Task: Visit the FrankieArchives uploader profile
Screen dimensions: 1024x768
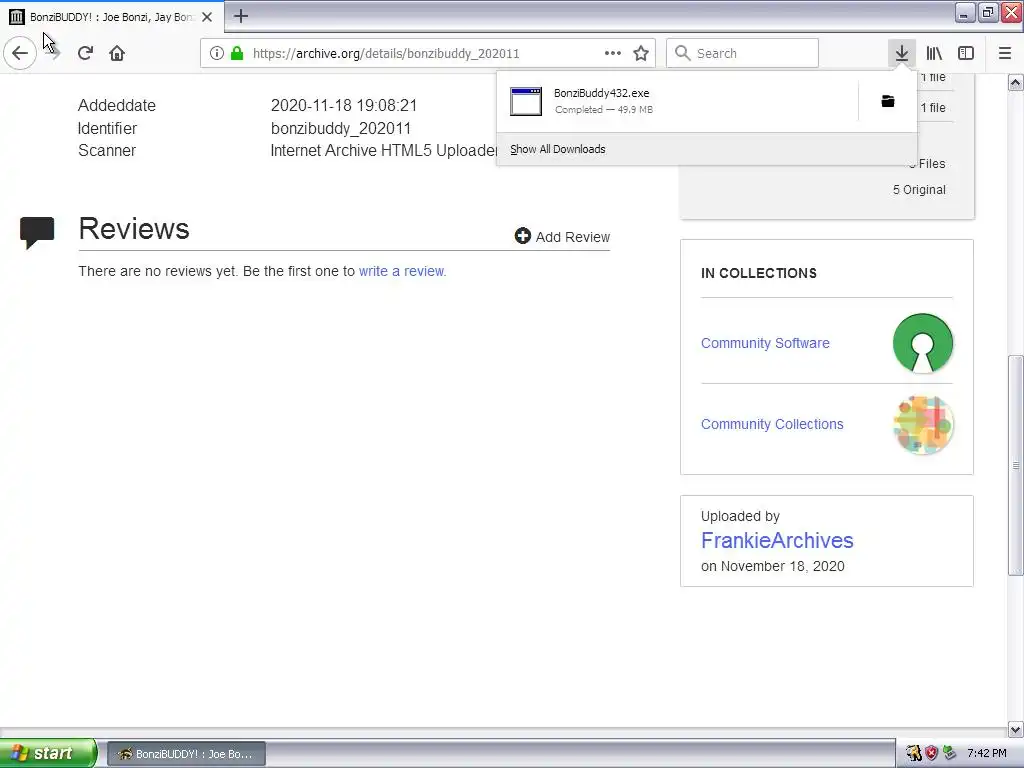Action: [x=777, y=540]
